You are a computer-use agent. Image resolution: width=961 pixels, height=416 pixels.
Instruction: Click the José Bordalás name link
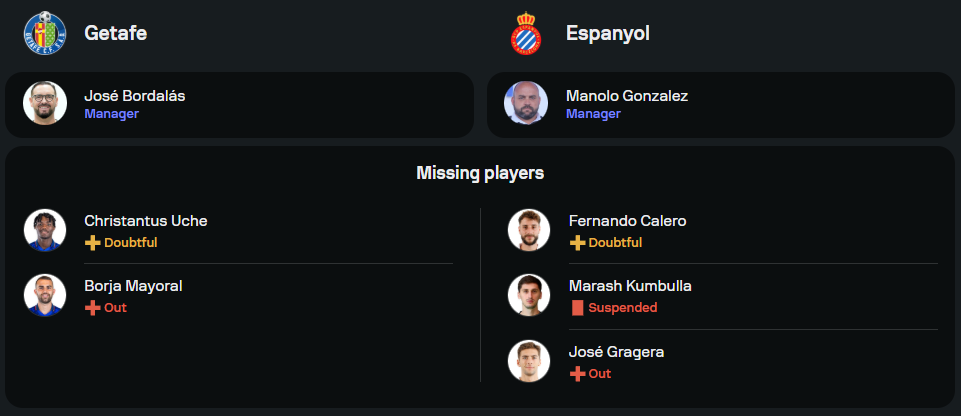pos(134,96)
